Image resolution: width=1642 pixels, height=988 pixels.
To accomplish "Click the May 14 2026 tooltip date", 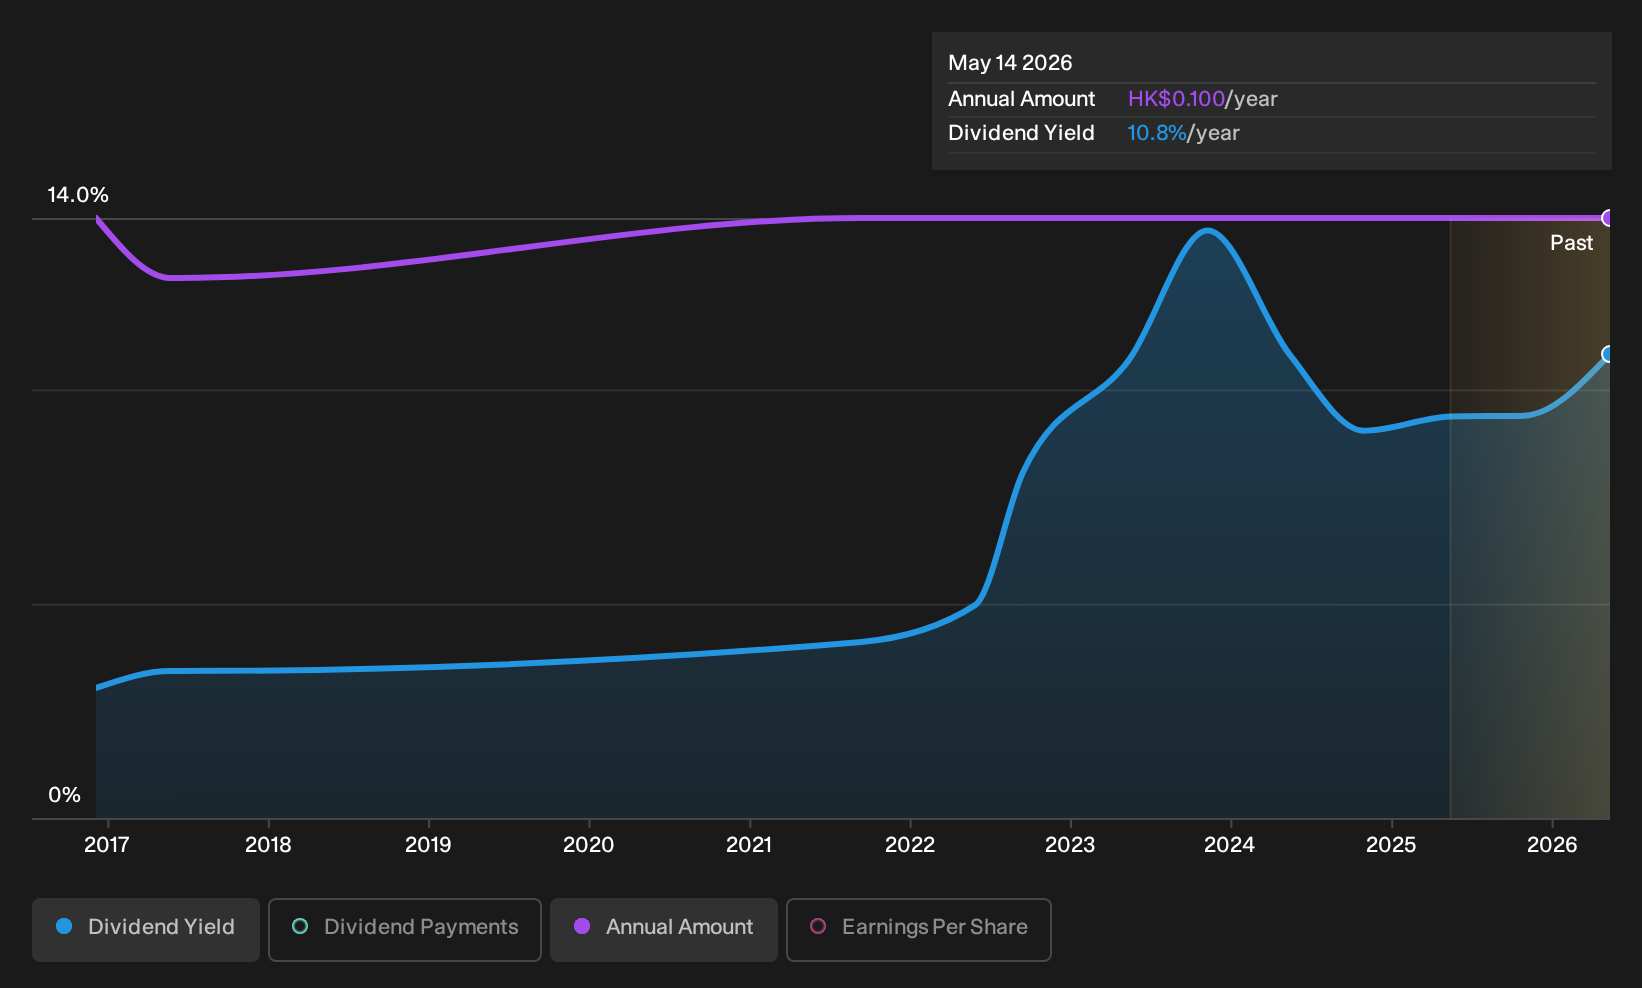I will (x=1010, y=63).
